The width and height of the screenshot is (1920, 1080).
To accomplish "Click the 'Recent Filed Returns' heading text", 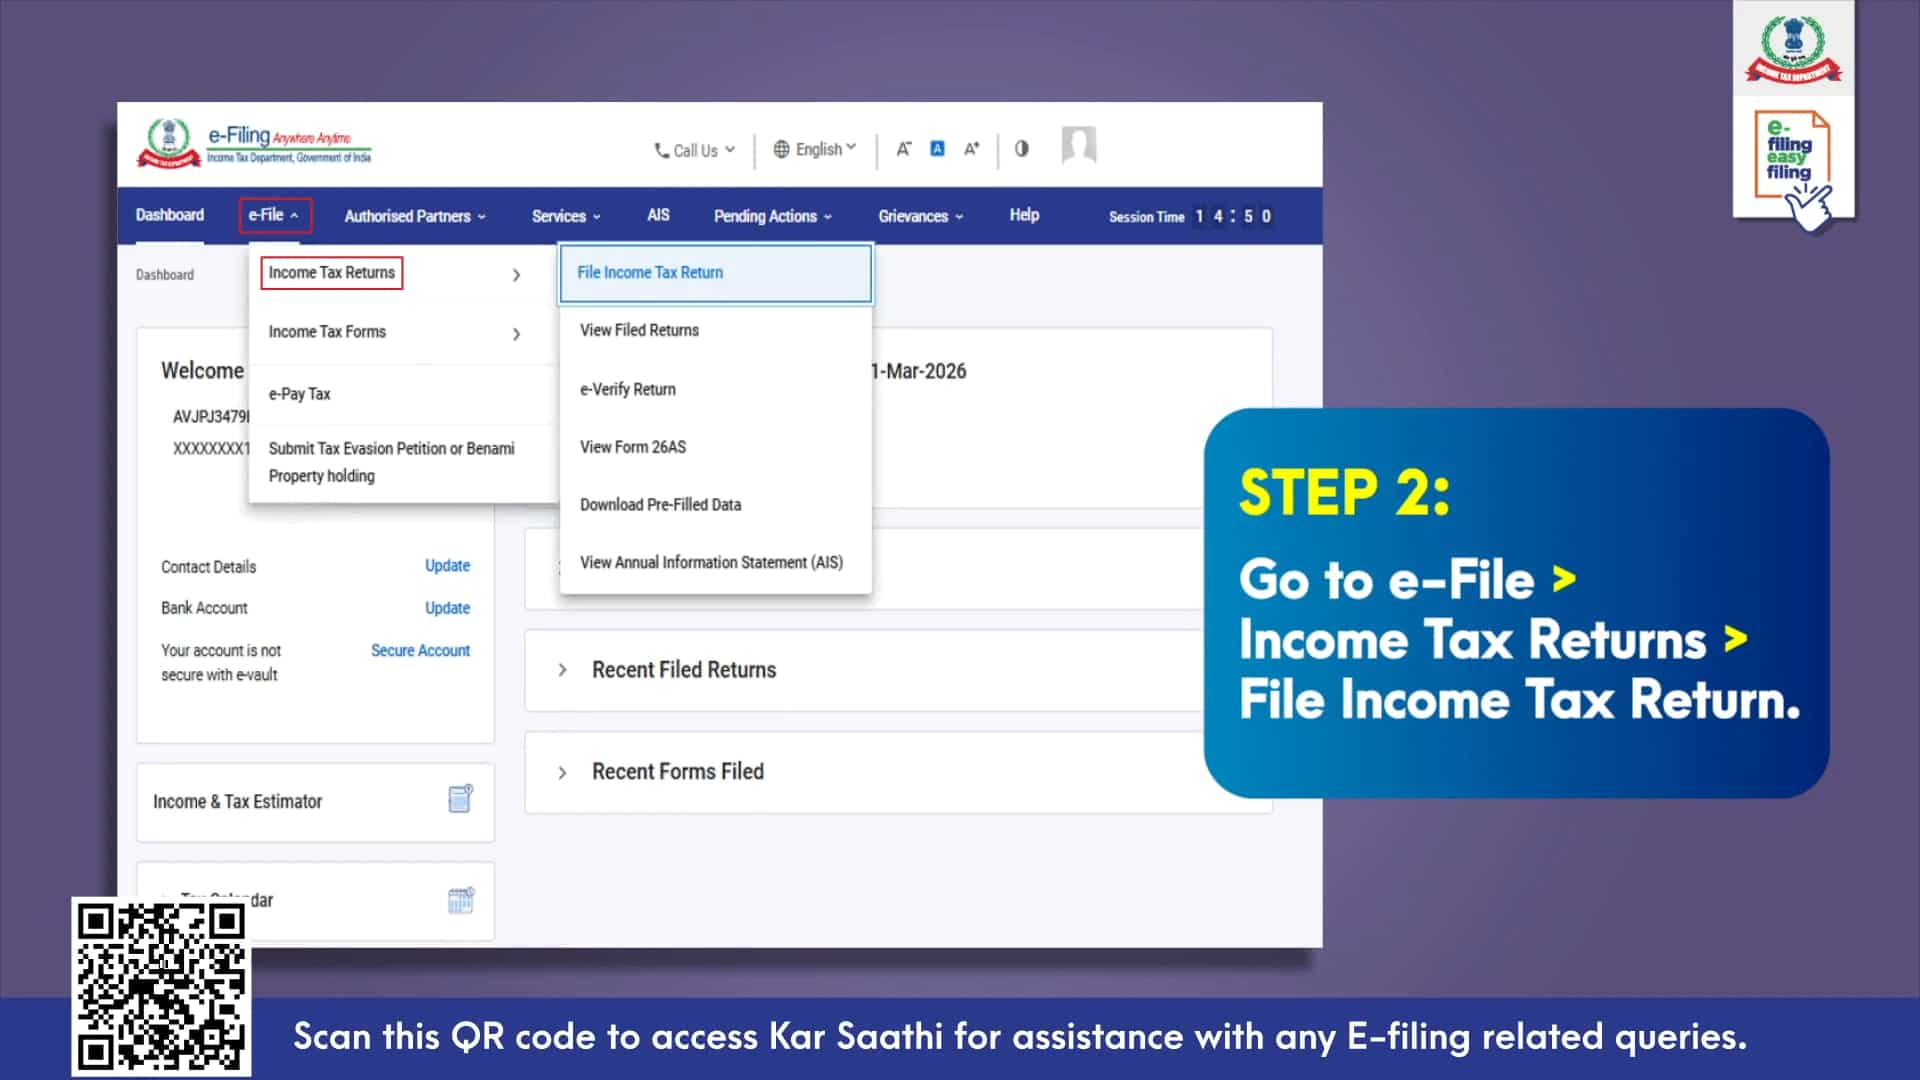I will [x=684, y=670].
